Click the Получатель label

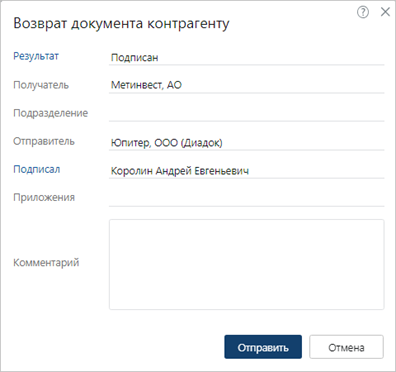click(x=41, y=85)
